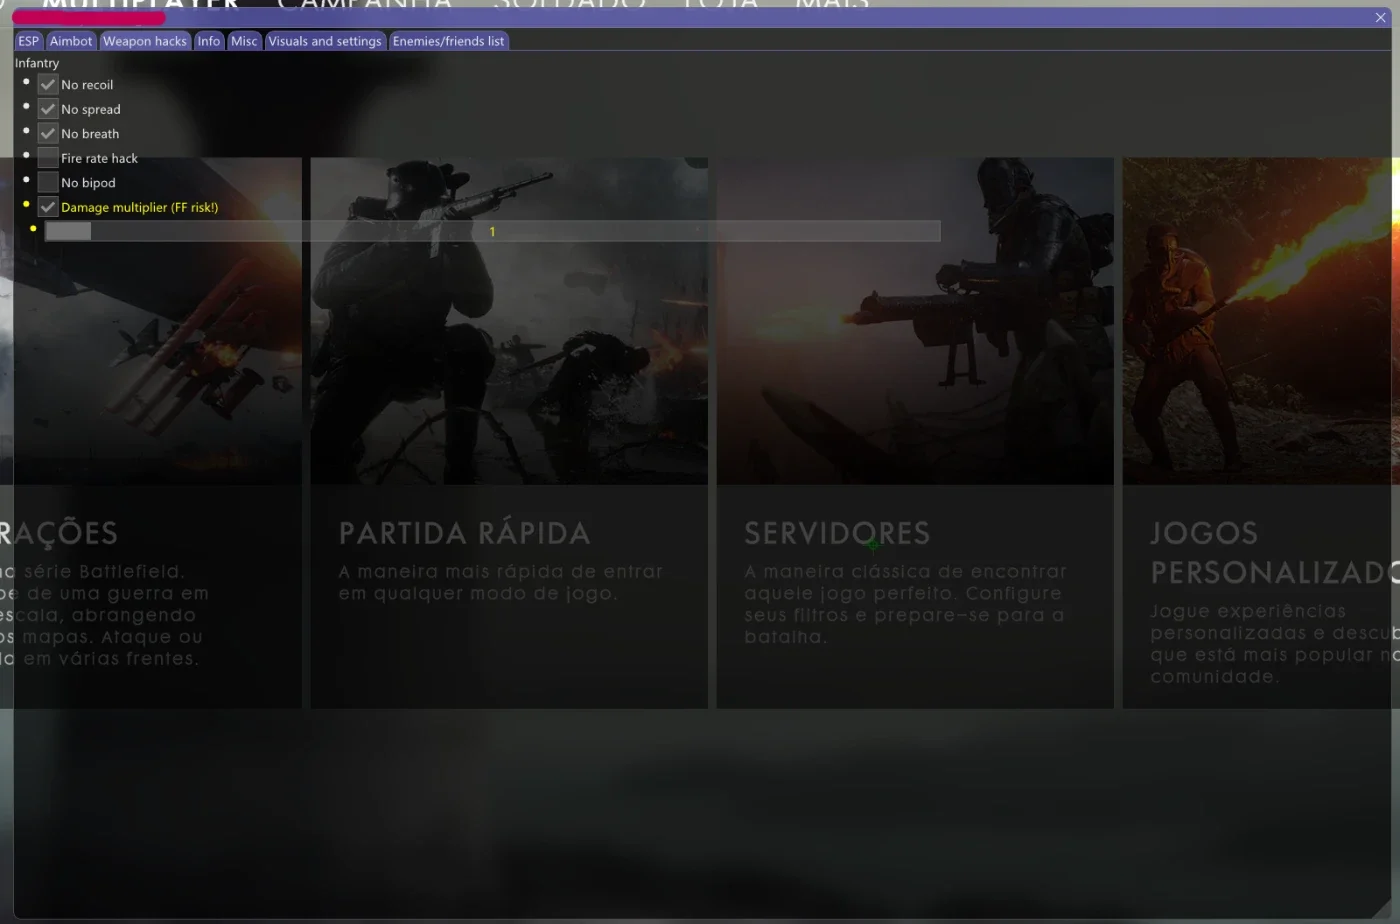1400x924 pixels.
Task: Click the damage multiplier slider track
Action: (x=492, y=231)
